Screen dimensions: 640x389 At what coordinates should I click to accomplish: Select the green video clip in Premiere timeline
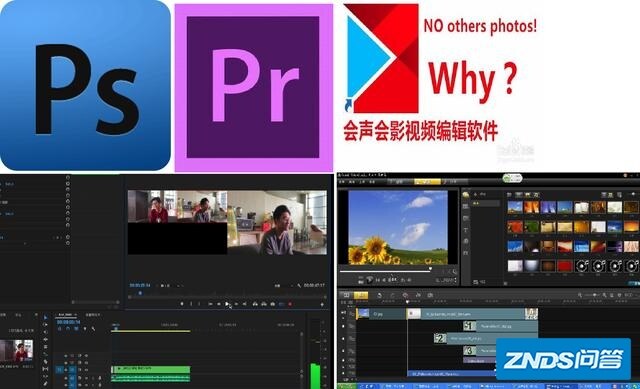tap(151, 369)
